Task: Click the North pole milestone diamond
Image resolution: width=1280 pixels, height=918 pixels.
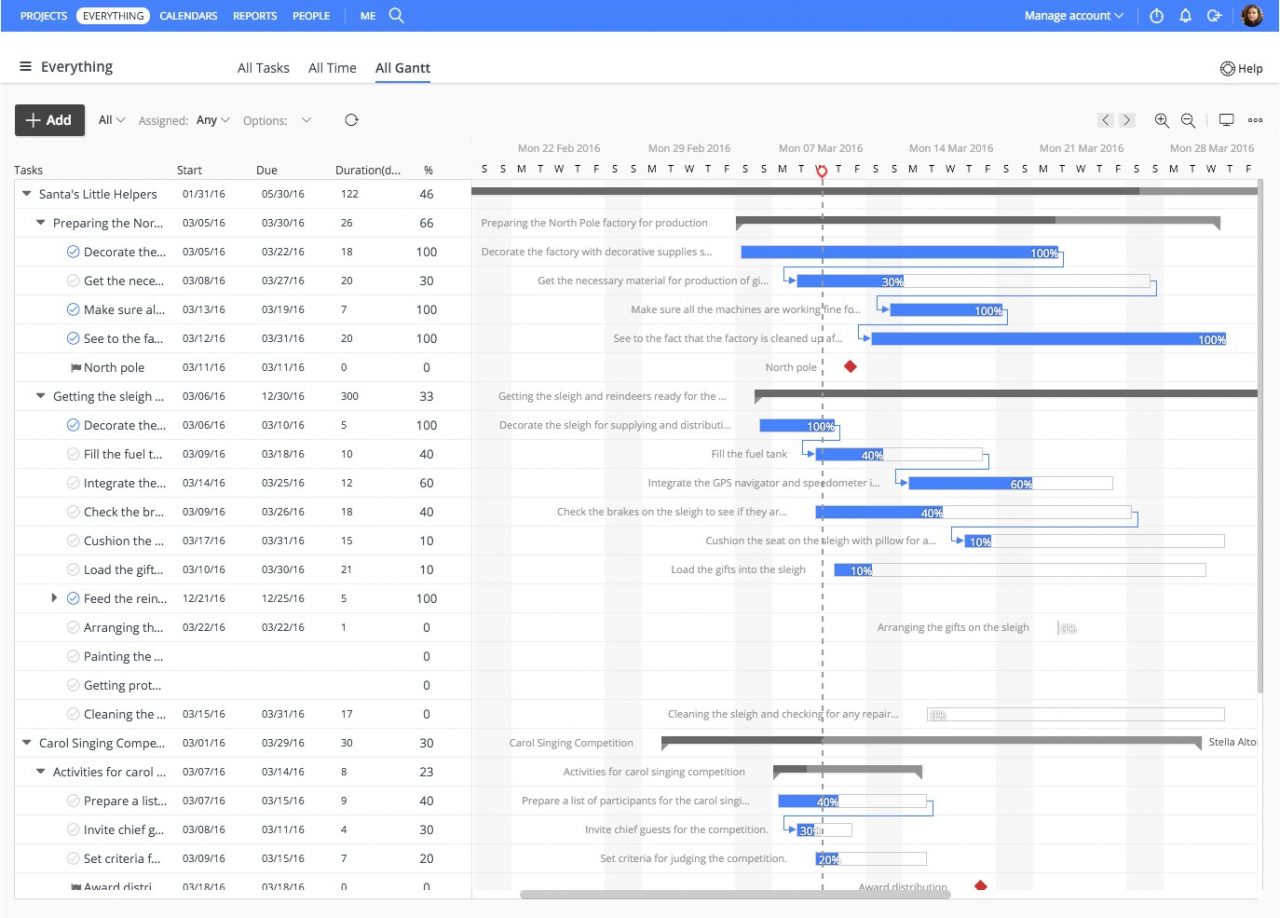Action: click(849, 366)
